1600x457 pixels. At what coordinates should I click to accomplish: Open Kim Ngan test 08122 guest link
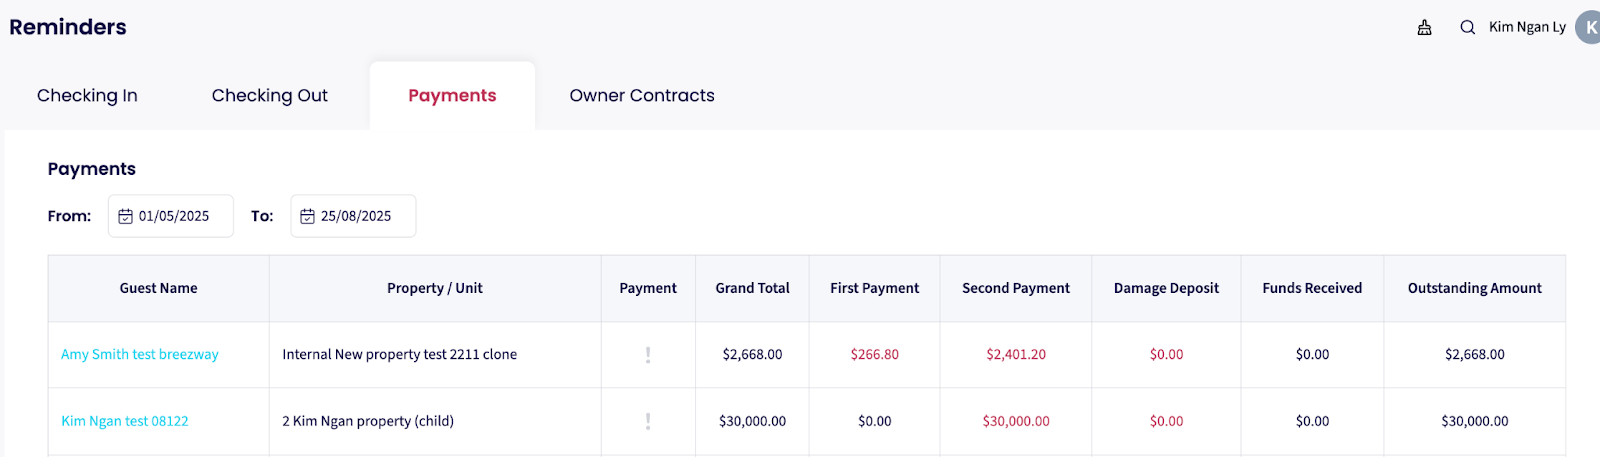coord(125,422)
